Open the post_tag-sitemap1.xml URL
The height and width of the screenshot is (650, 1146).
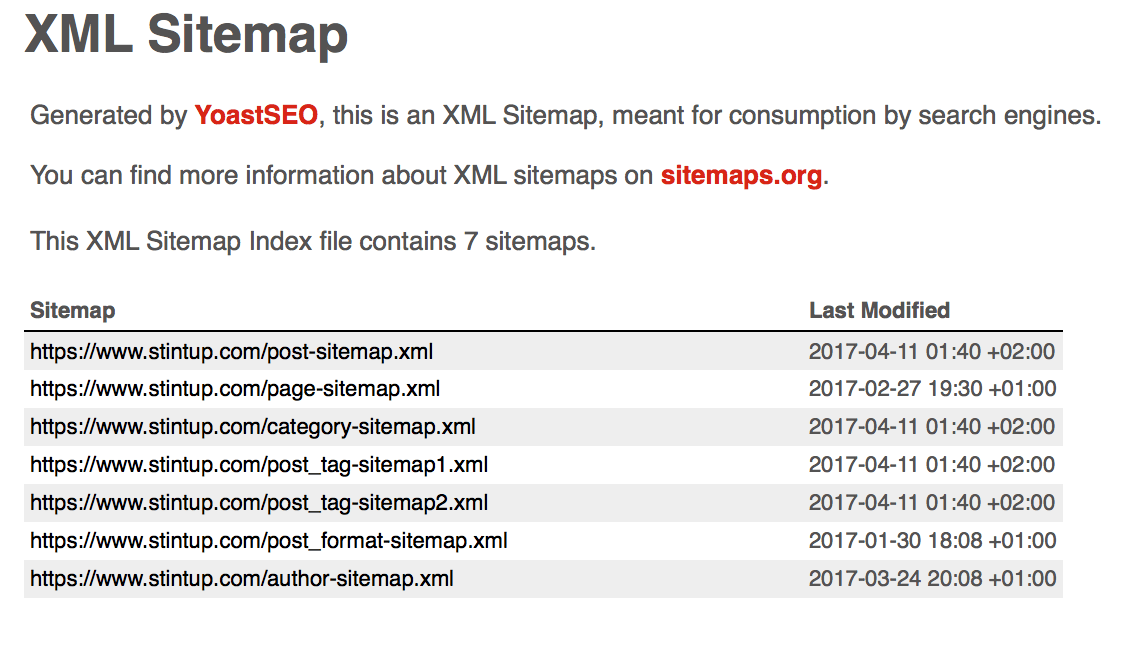pos(259,465)
